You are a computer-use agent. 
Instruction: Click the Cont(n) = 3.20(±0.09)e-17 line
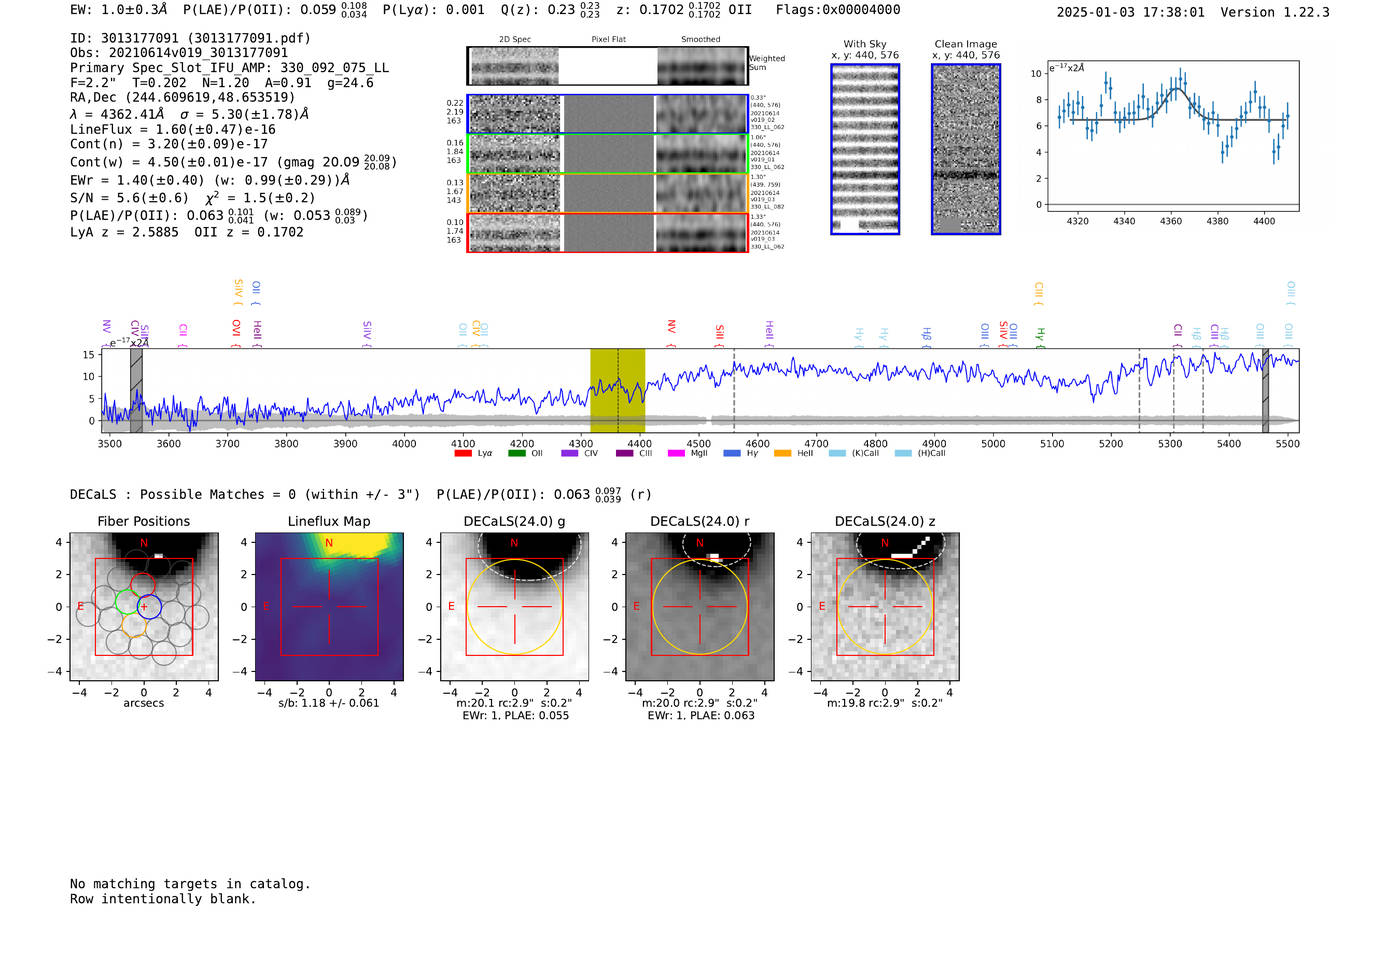(169, 144)
